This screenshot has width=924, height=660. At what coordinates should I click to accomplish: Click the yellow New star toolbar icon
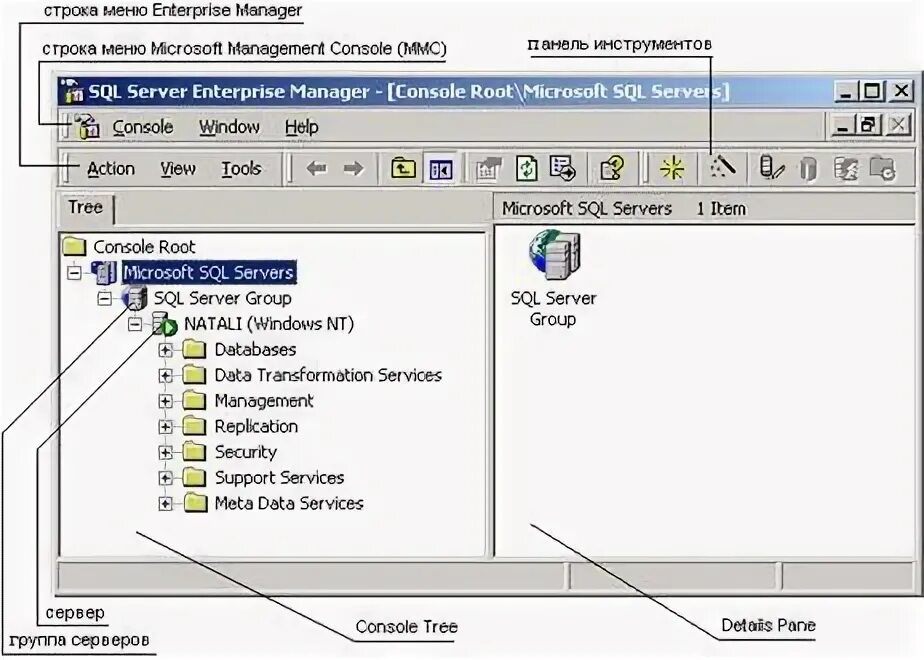672,169
